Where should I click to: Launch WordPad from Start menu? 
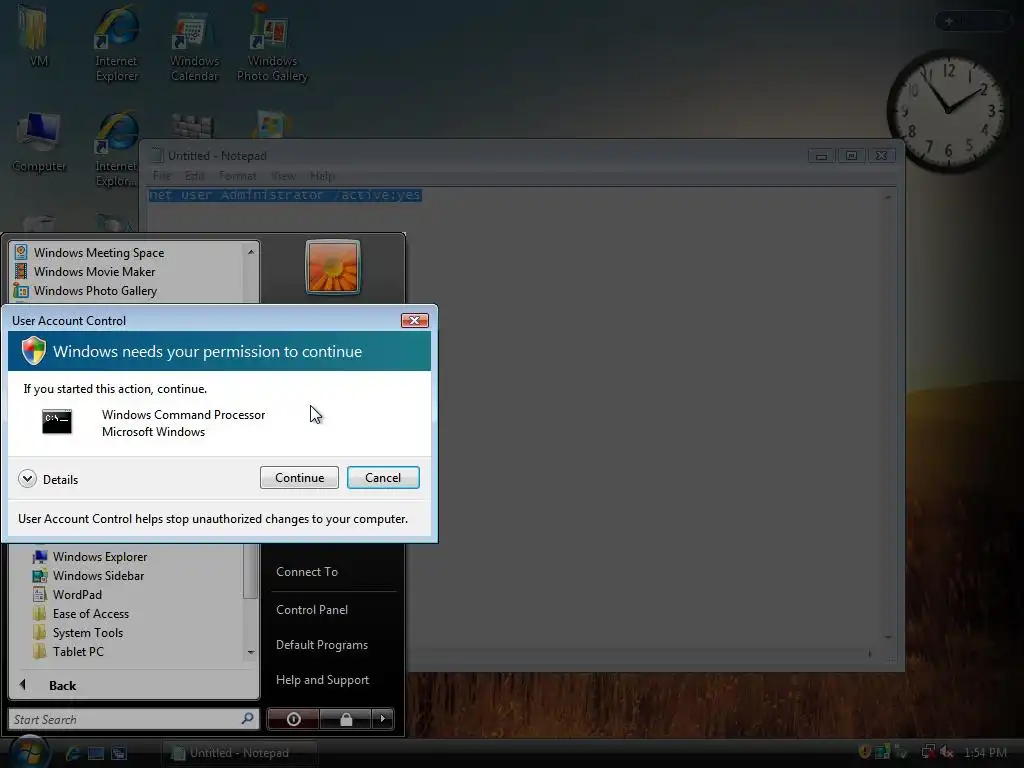(77, 594)
